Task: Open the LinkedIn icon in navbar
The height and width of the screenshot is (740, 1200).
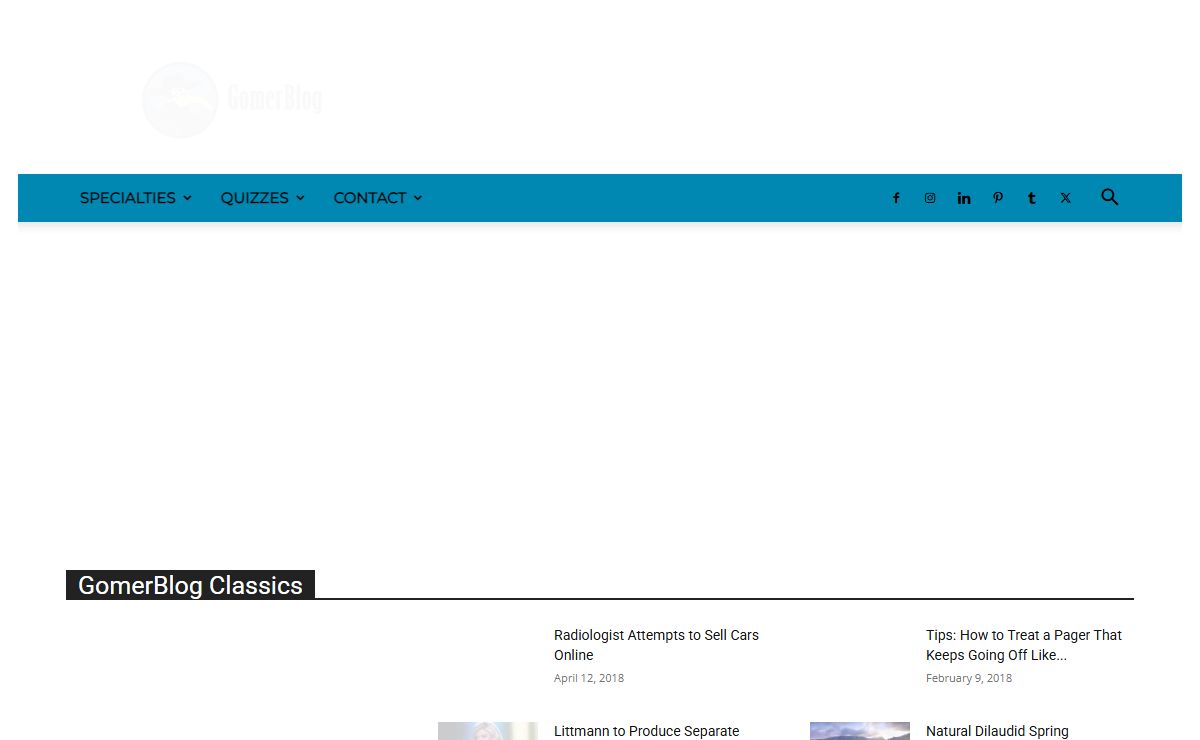Action: [964, 198]
